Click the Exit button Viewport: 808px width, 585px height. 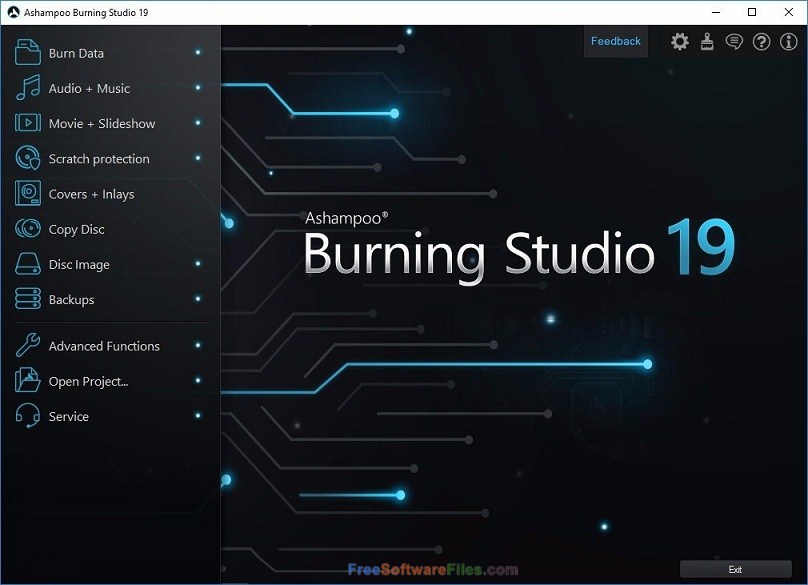(x=735, y=570)
